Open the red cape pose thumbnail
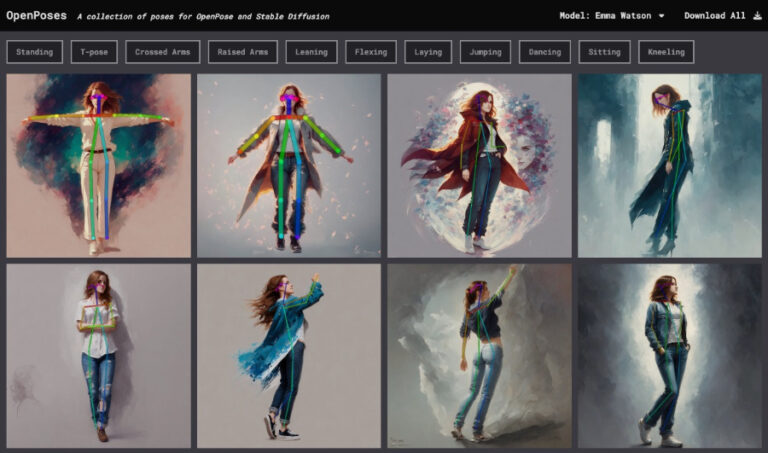768x453 pixels. (x=479, y=165)
